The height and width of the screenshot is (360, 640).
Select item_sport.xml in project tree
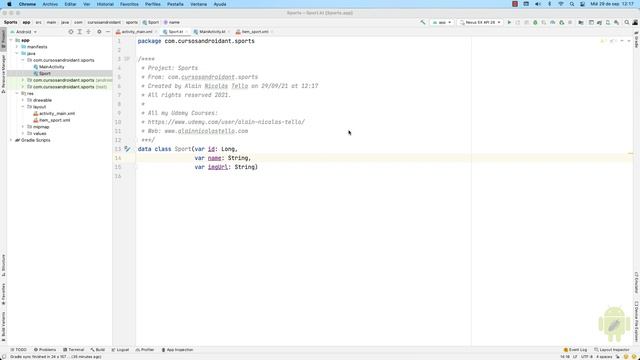point(54,120)
